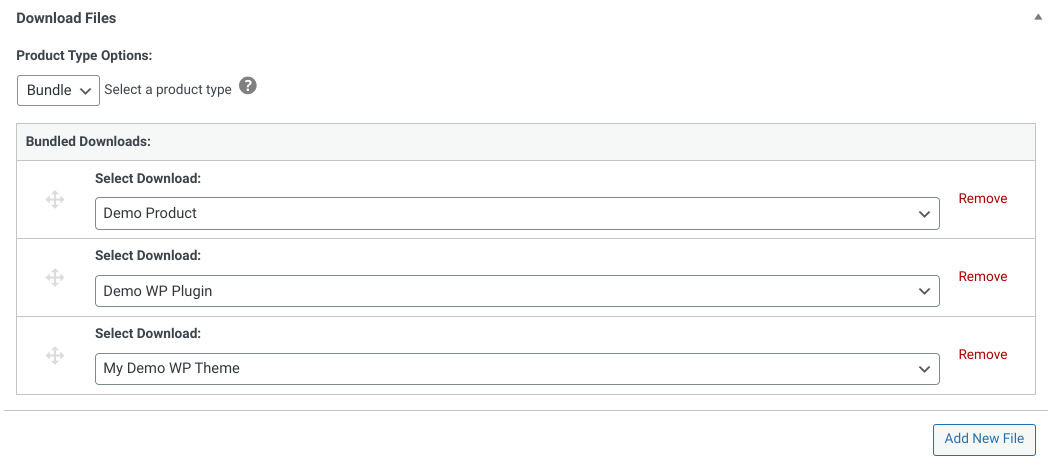Viewport: 1057px width, 470px height.
Task: Click the move handle beside My Demo WP Theme
Action: coord(55,355)
